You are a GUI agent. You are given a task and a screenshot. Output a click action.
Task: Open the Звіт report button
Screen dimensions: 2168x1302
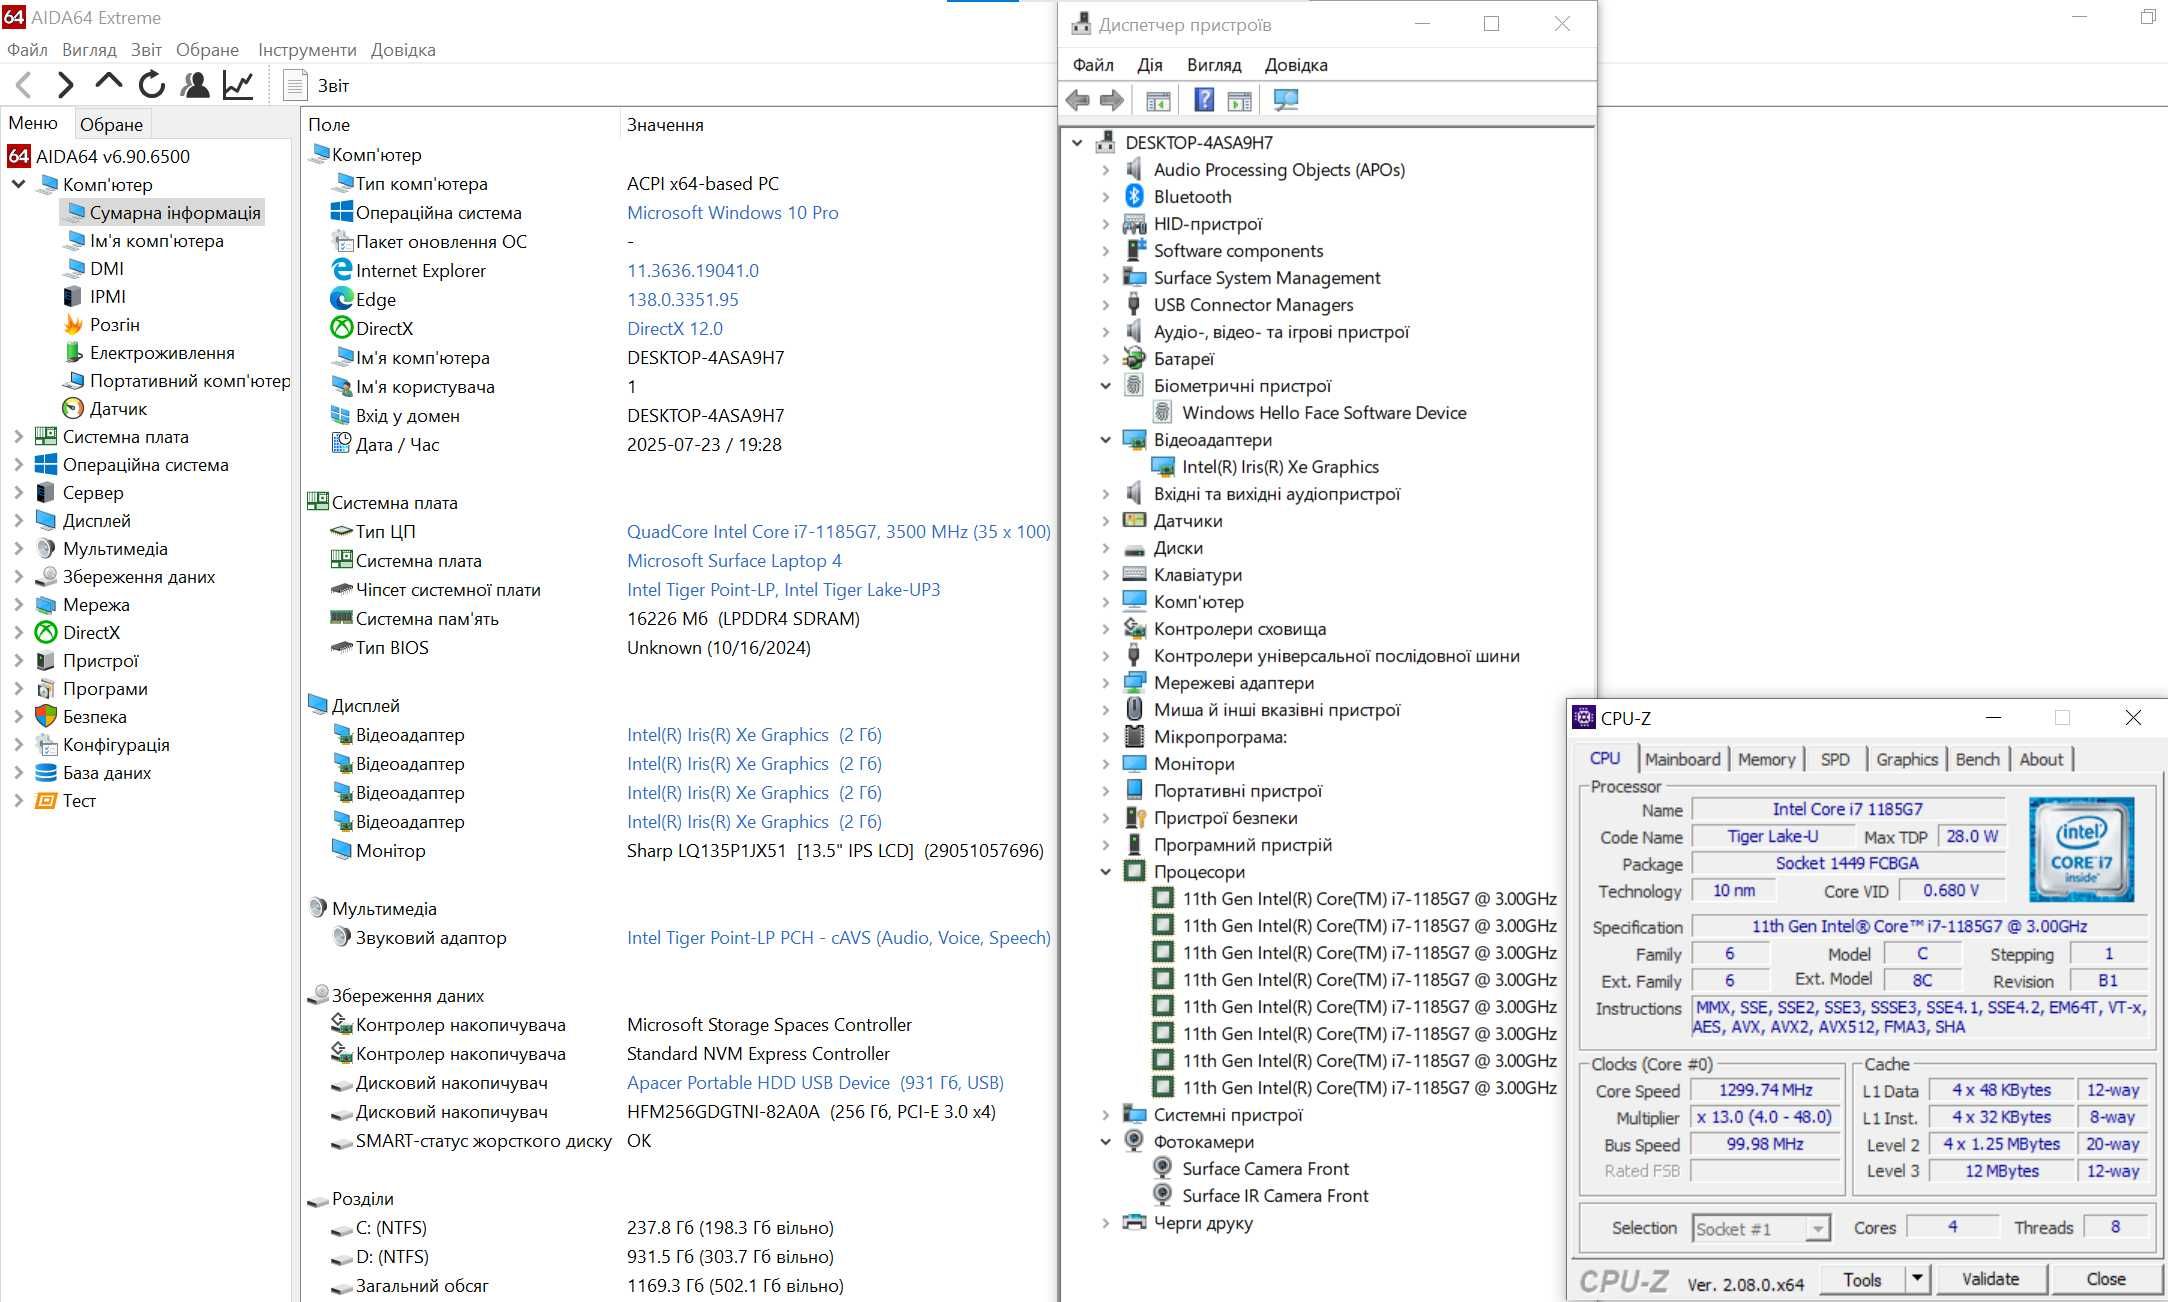(x=317, y=85)
